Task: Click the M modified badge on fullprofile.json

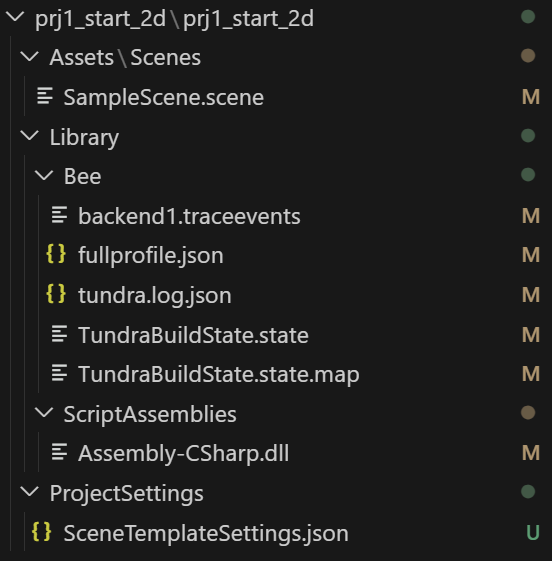Action: click(x=531, y=255)
